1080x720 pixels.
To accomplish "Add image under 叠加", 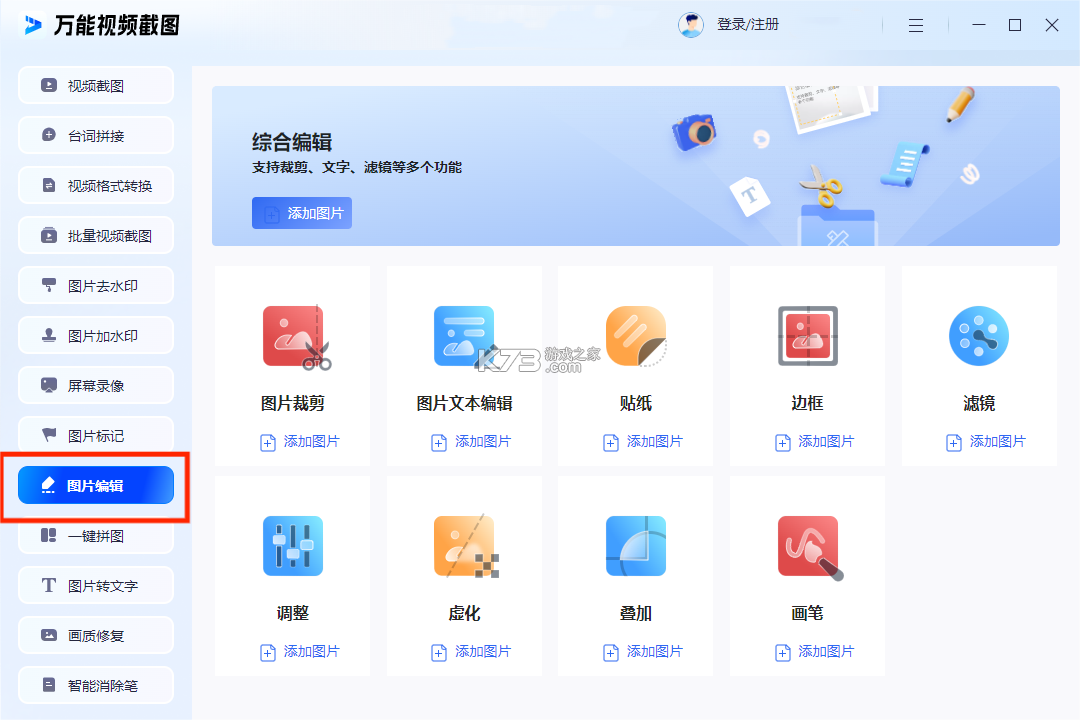I will [x=643, y=652].
